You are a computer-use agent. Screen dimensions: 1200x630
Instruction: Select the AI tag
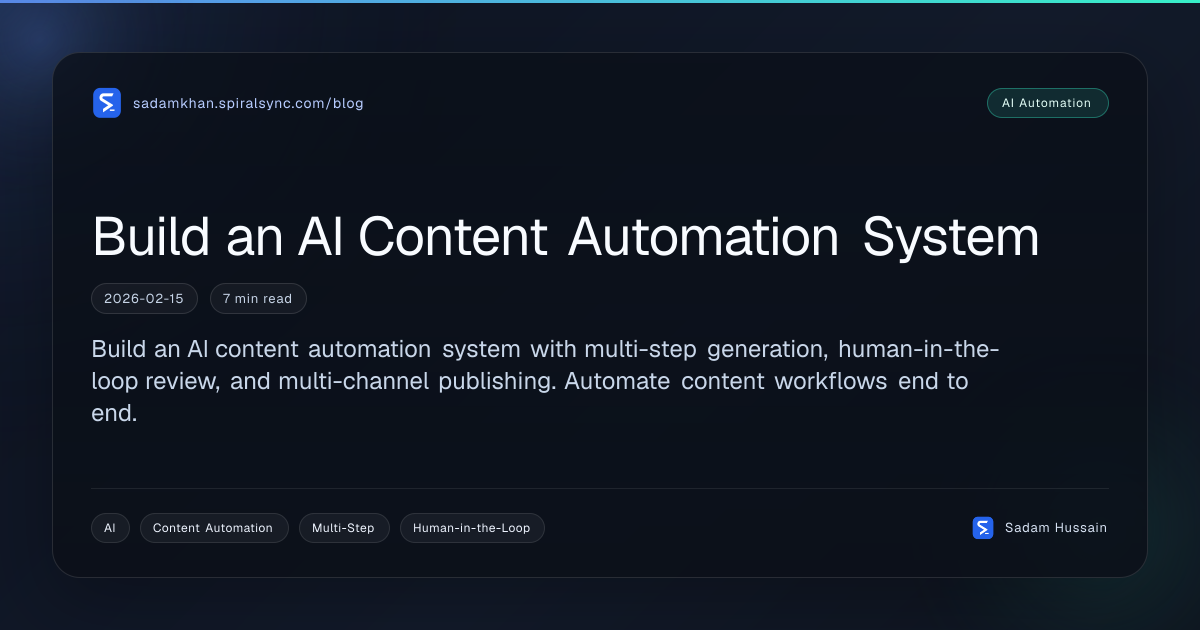pos(110,528)
